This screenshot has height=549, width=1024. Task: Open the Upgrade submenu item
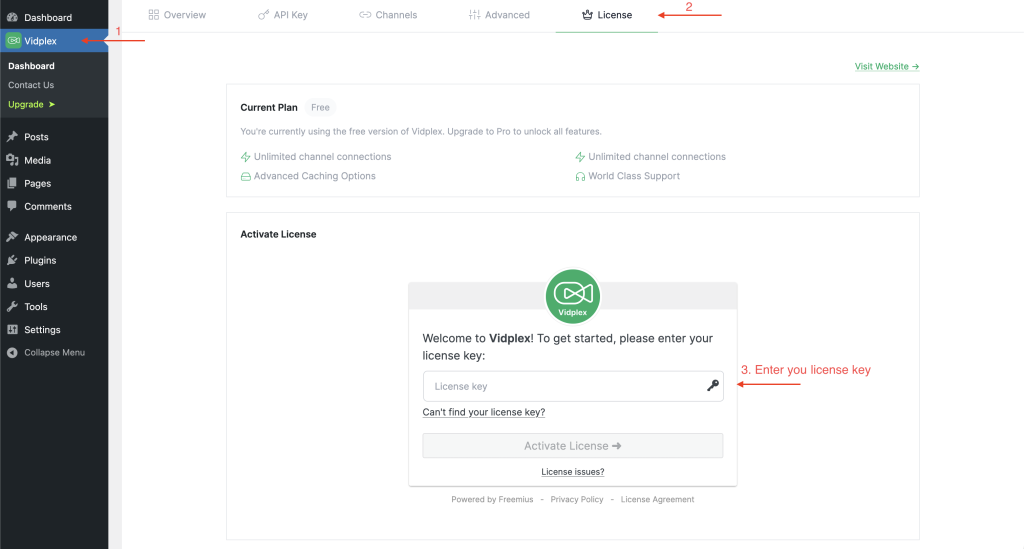[31, 104]
